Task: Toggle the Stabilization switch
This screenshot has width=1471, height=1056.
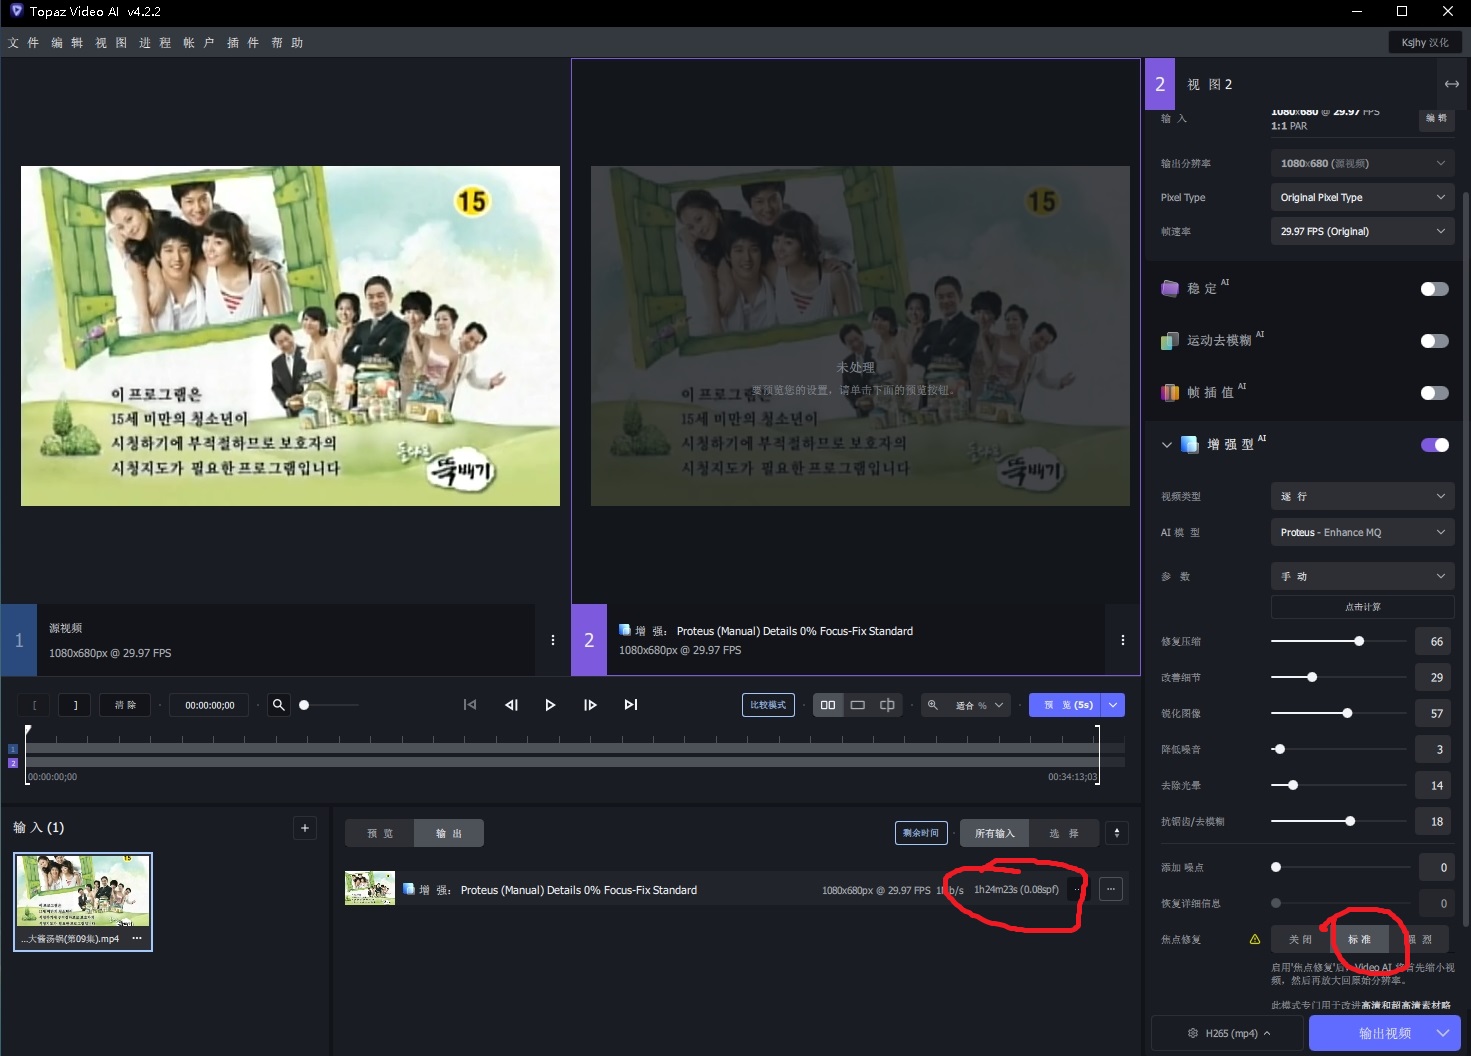Action: tap(1434, 289)
